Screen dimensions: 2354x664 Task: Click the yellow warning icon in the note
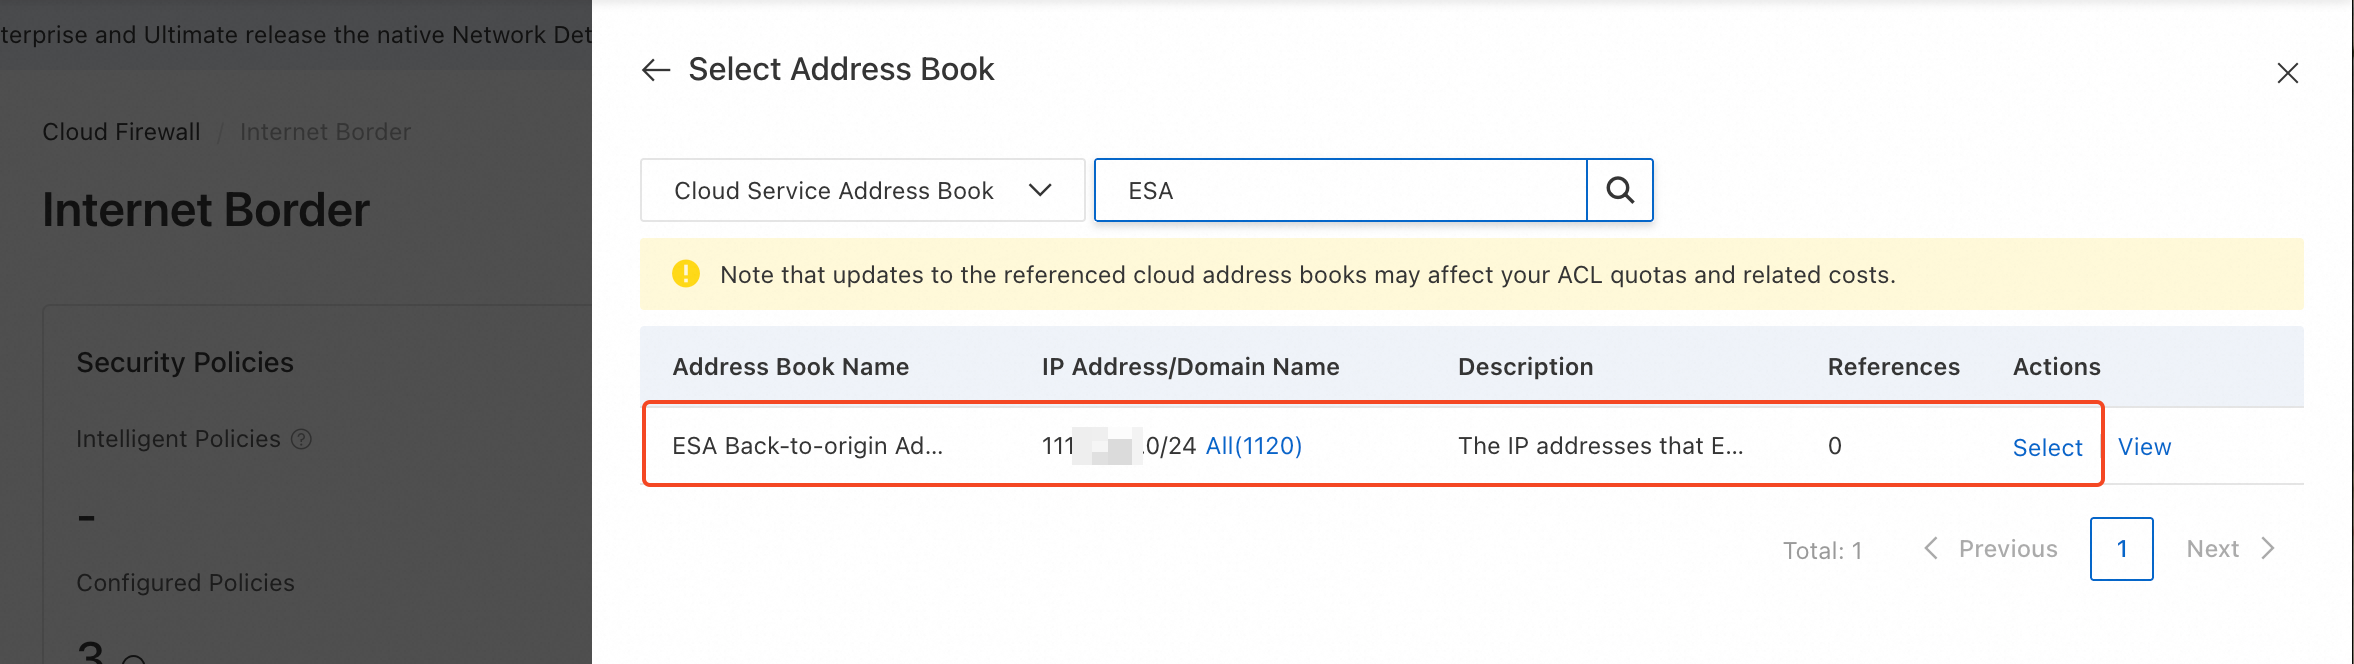[686, 274]
